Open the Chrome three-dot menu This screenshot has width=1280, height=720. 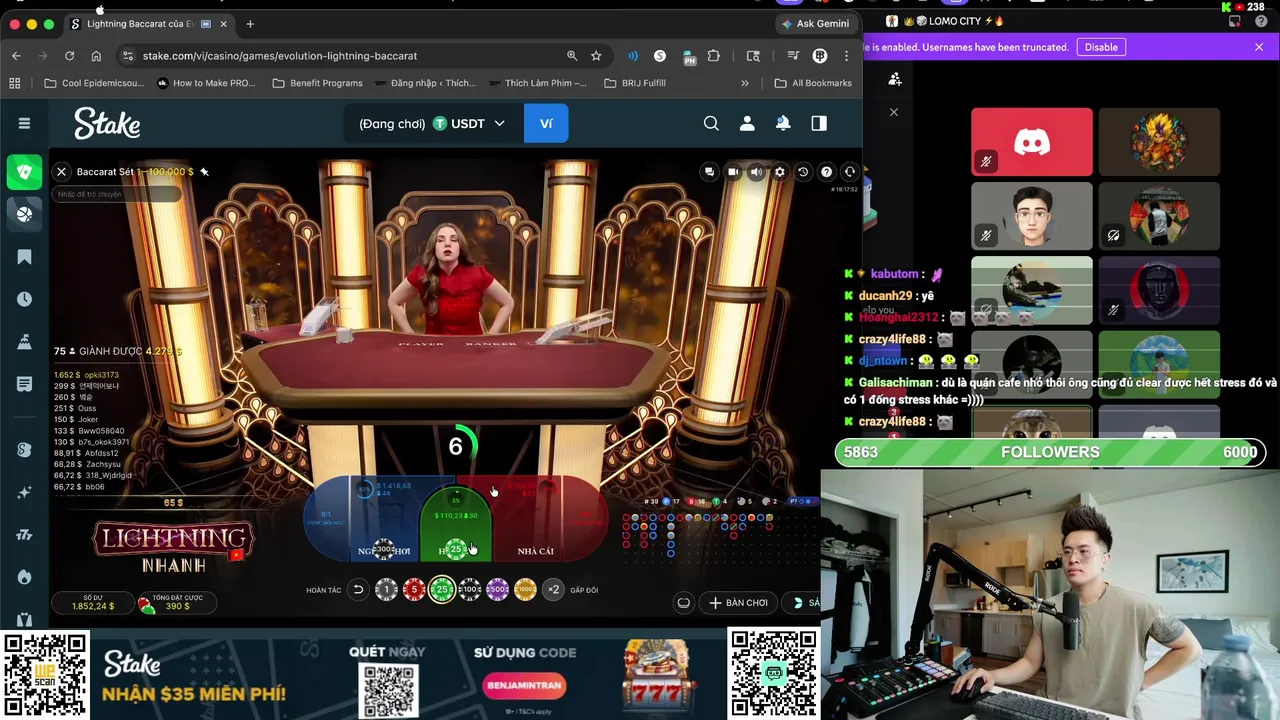(x=847, y=56)
